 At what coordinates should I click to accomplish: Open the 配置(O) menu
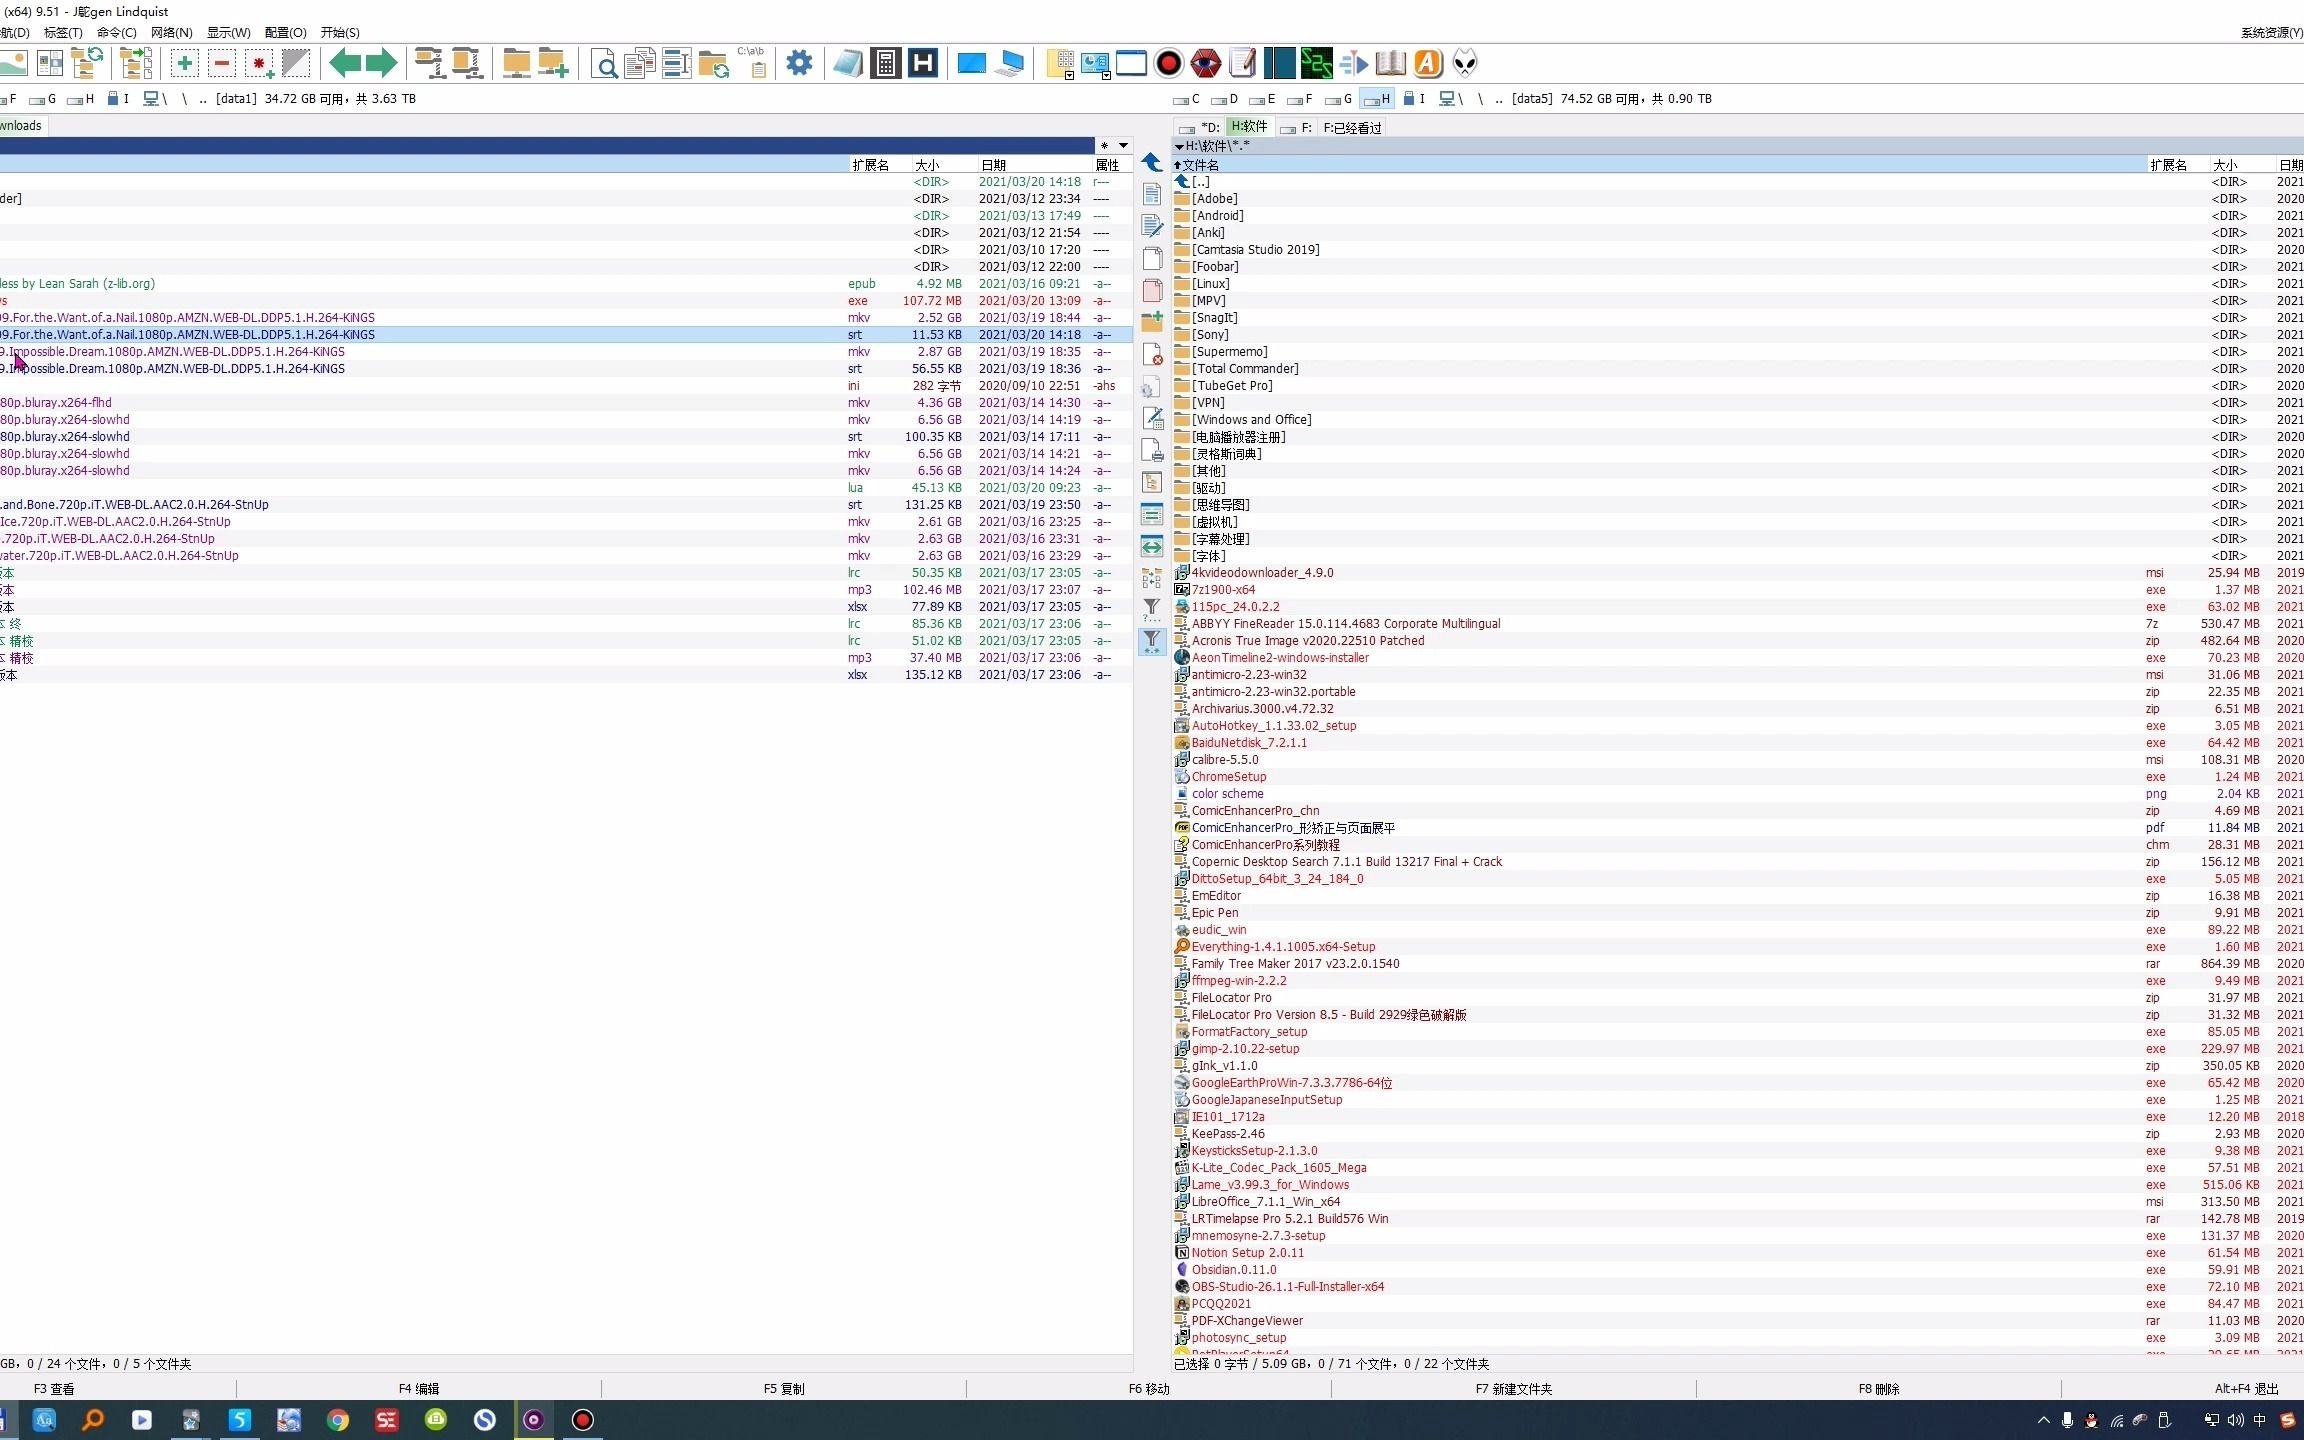[x=285, y=33]
